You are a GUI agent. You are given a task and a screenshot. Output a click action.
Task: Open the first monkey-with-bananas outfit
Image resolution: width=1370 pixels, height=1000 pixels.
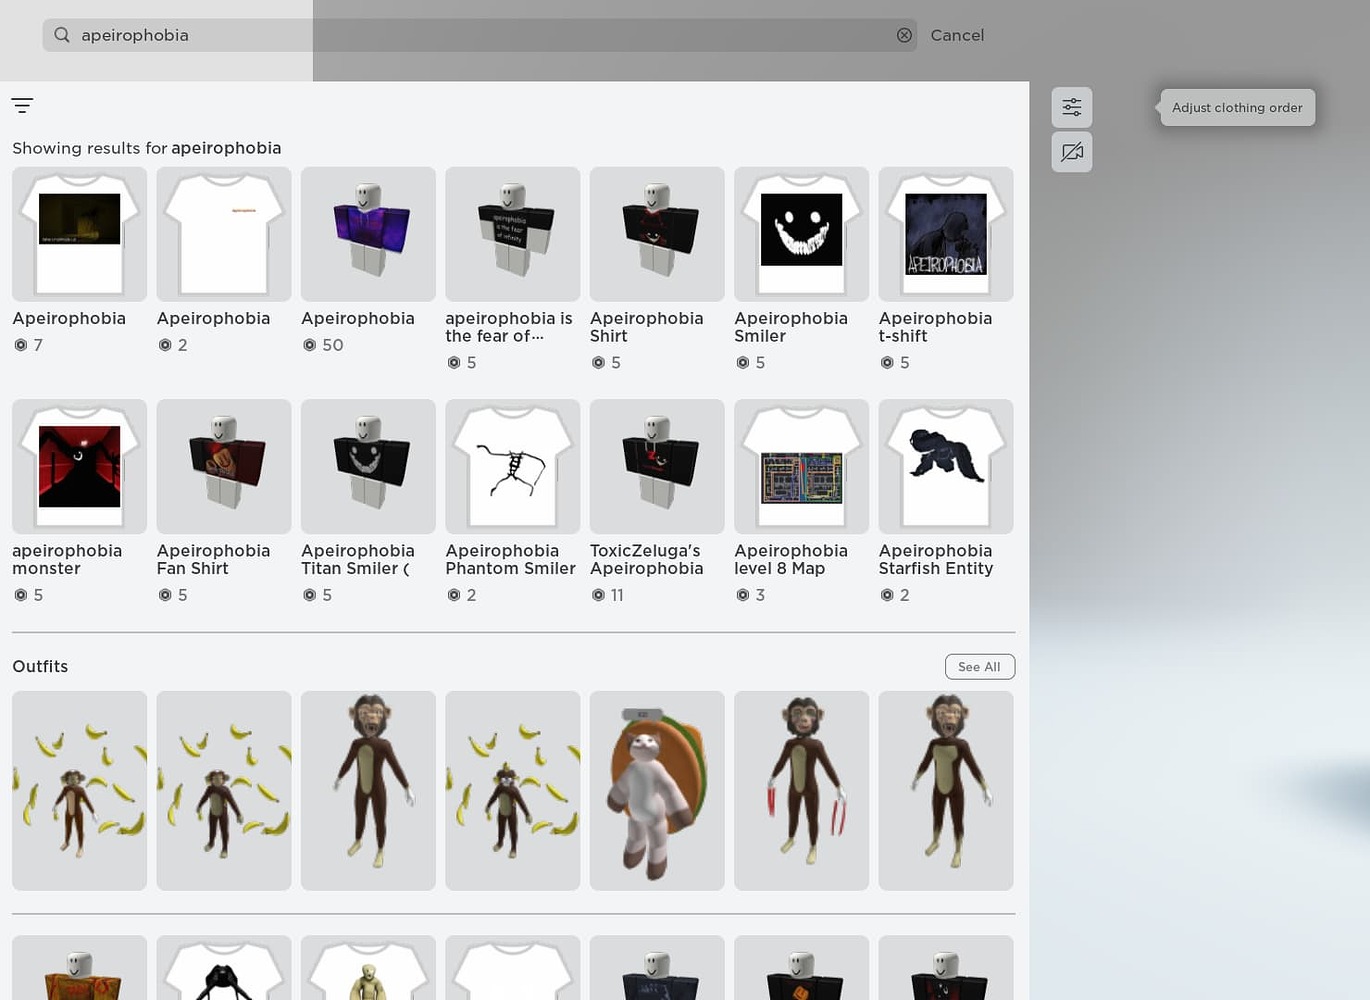coord(78,790)
